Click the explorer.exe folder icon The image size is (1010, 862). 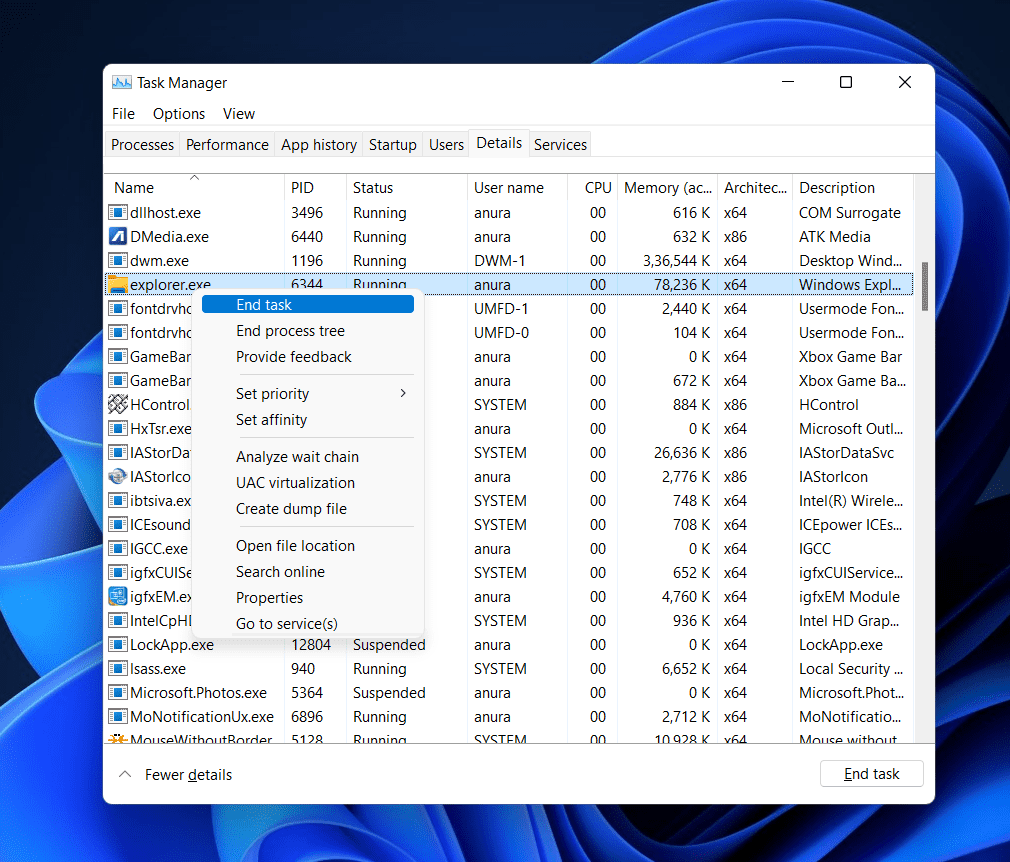tap(117, 285)
